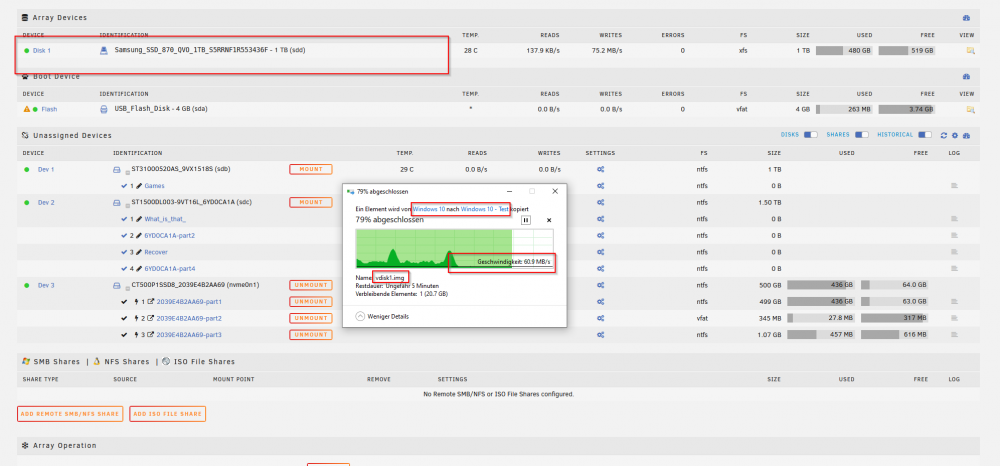View log icon for What_is_that_ partition
The height and width of the screenshot is (466, 1000).
(x=955, y=219)
